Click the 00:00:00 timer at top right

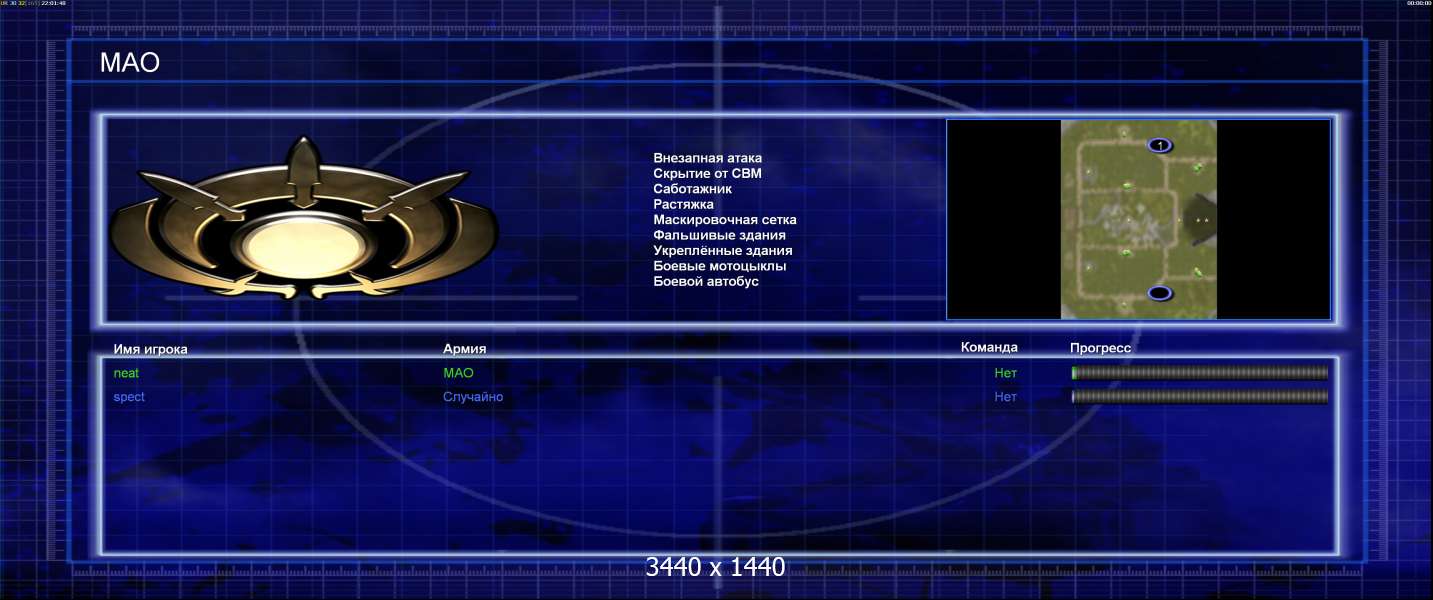[x=1419, y=3]
